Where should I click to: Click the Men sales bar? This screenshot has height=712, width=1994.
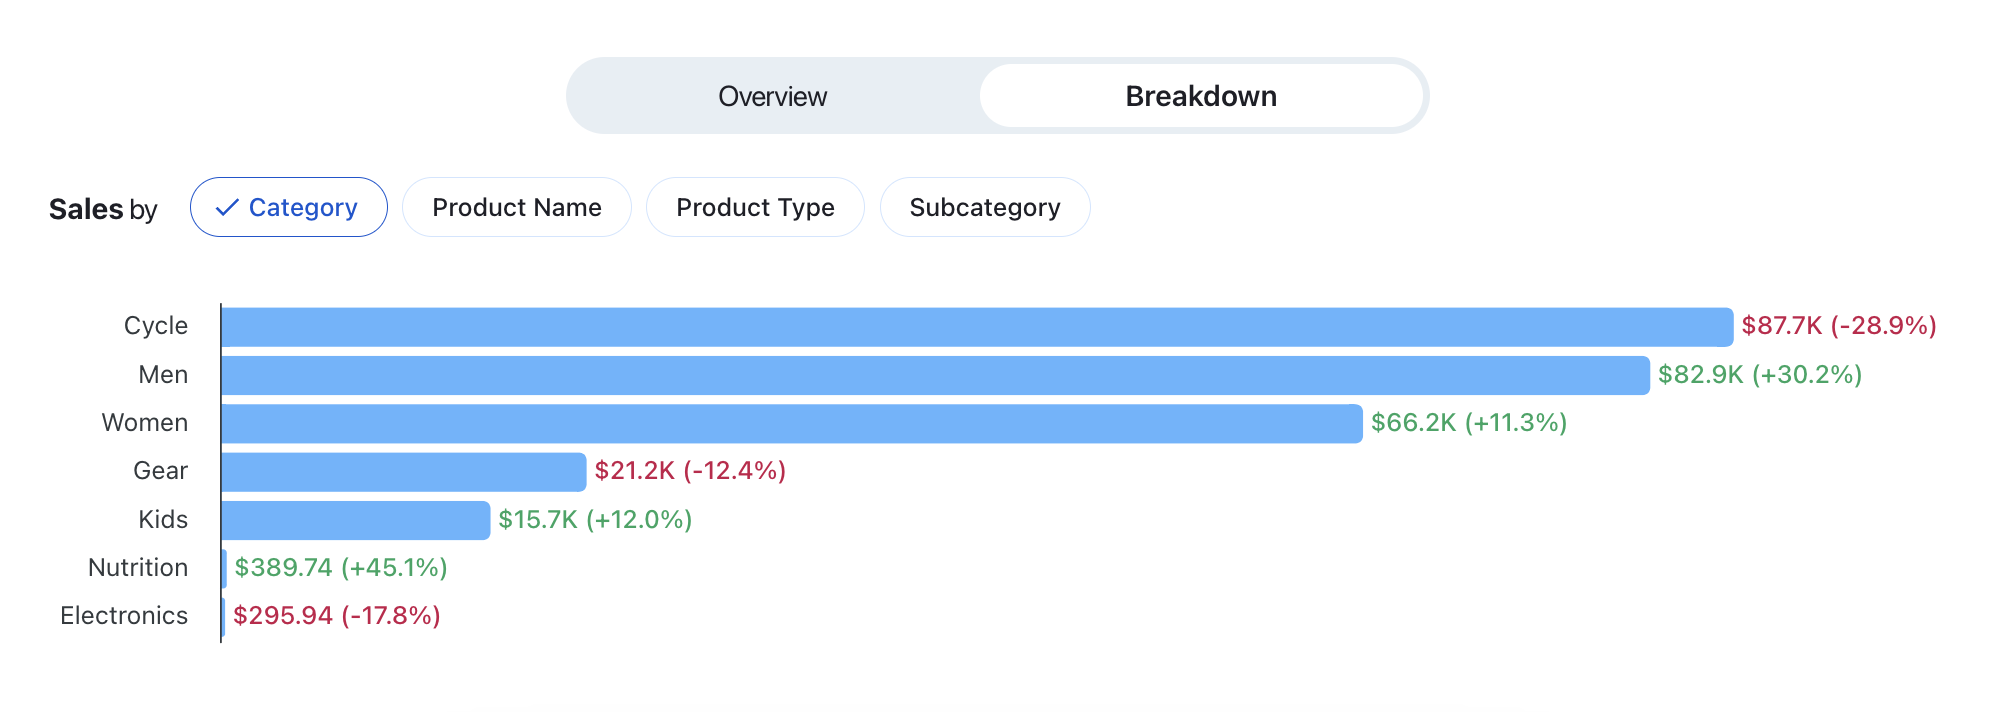point(935,375)
